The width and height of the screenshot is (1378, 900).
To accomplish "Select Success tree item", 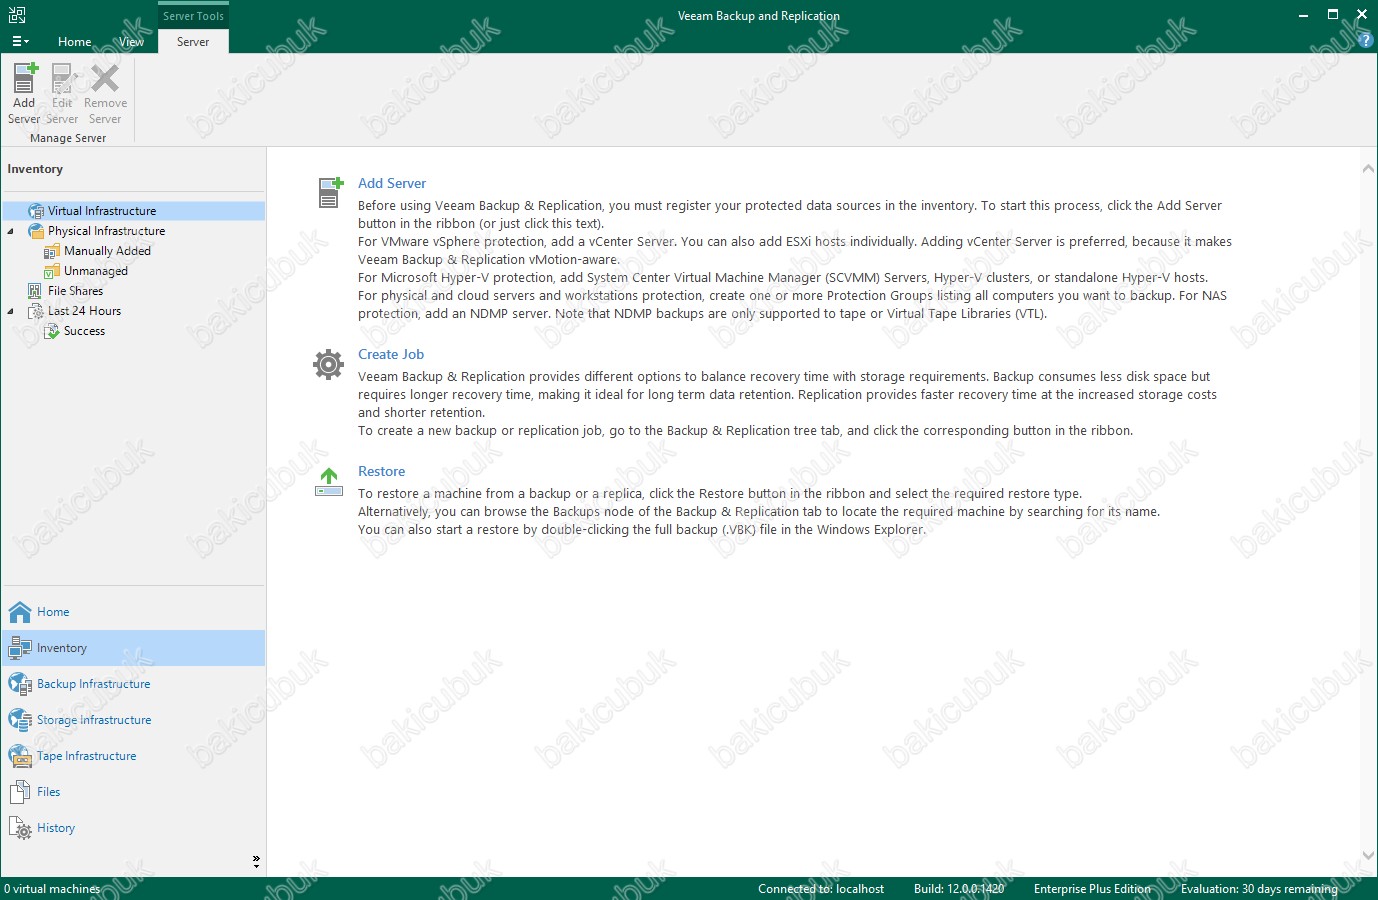I will pyautogui.click(x=84, y=331).
